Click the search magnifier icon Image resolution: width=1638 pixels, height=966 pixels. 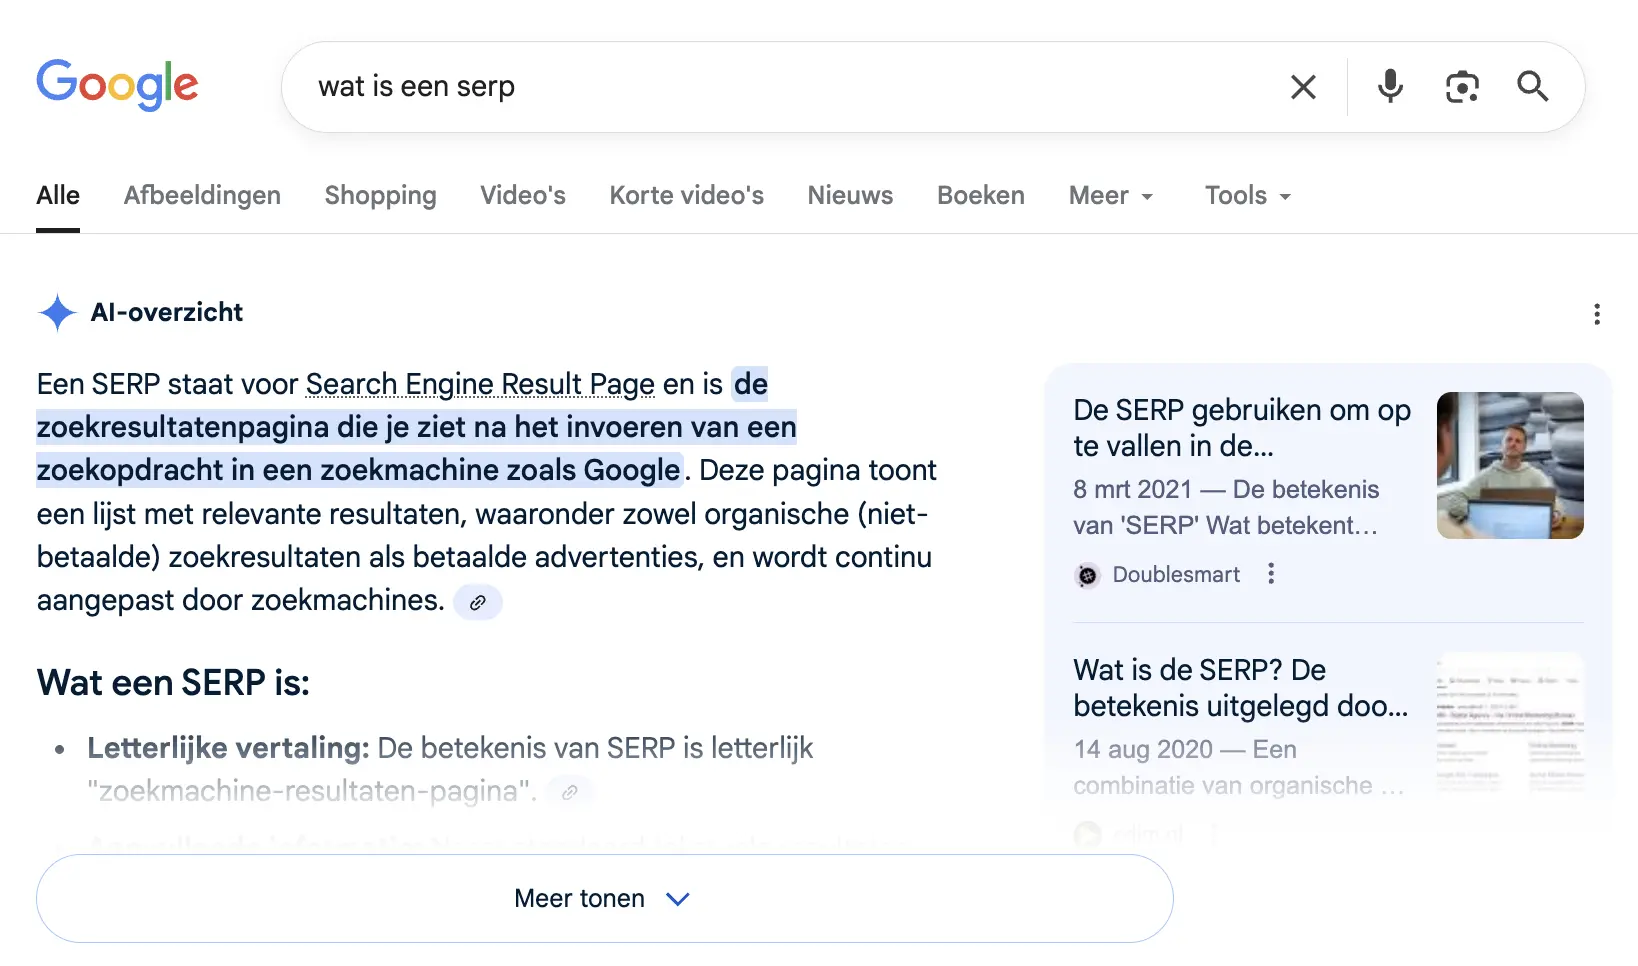1532,87
